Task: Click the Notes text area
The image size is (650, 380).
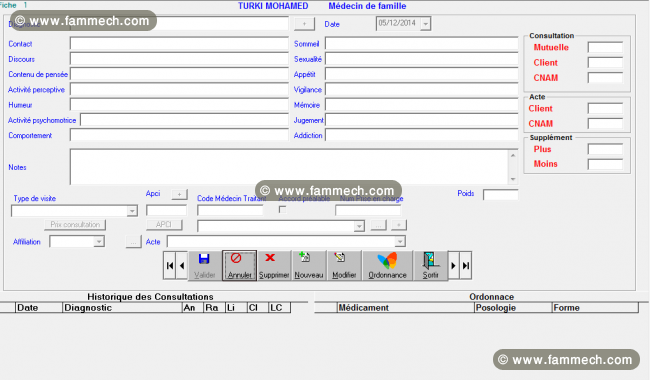Action: point(289,167)
